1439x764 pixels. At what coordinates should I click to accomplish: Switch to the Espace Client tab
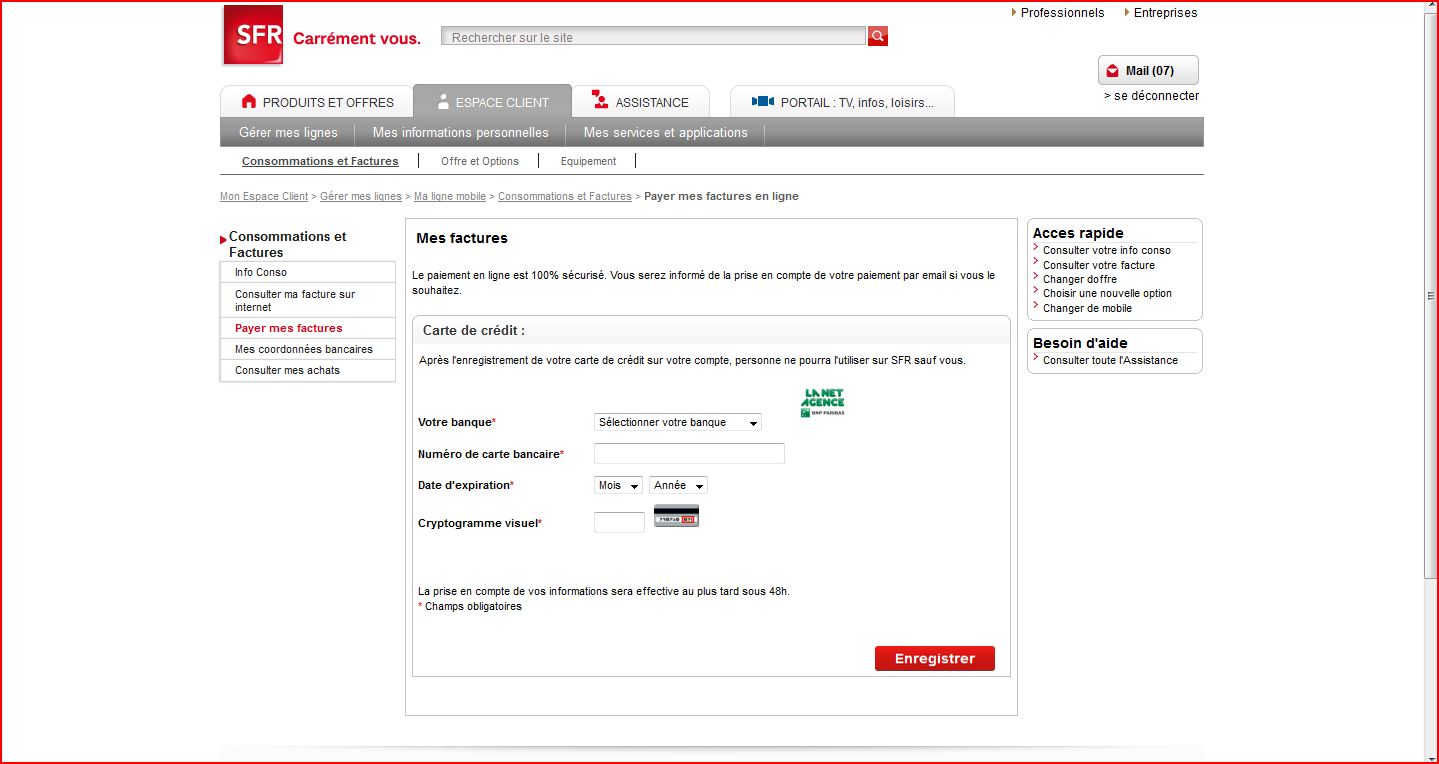coord(492,101)
